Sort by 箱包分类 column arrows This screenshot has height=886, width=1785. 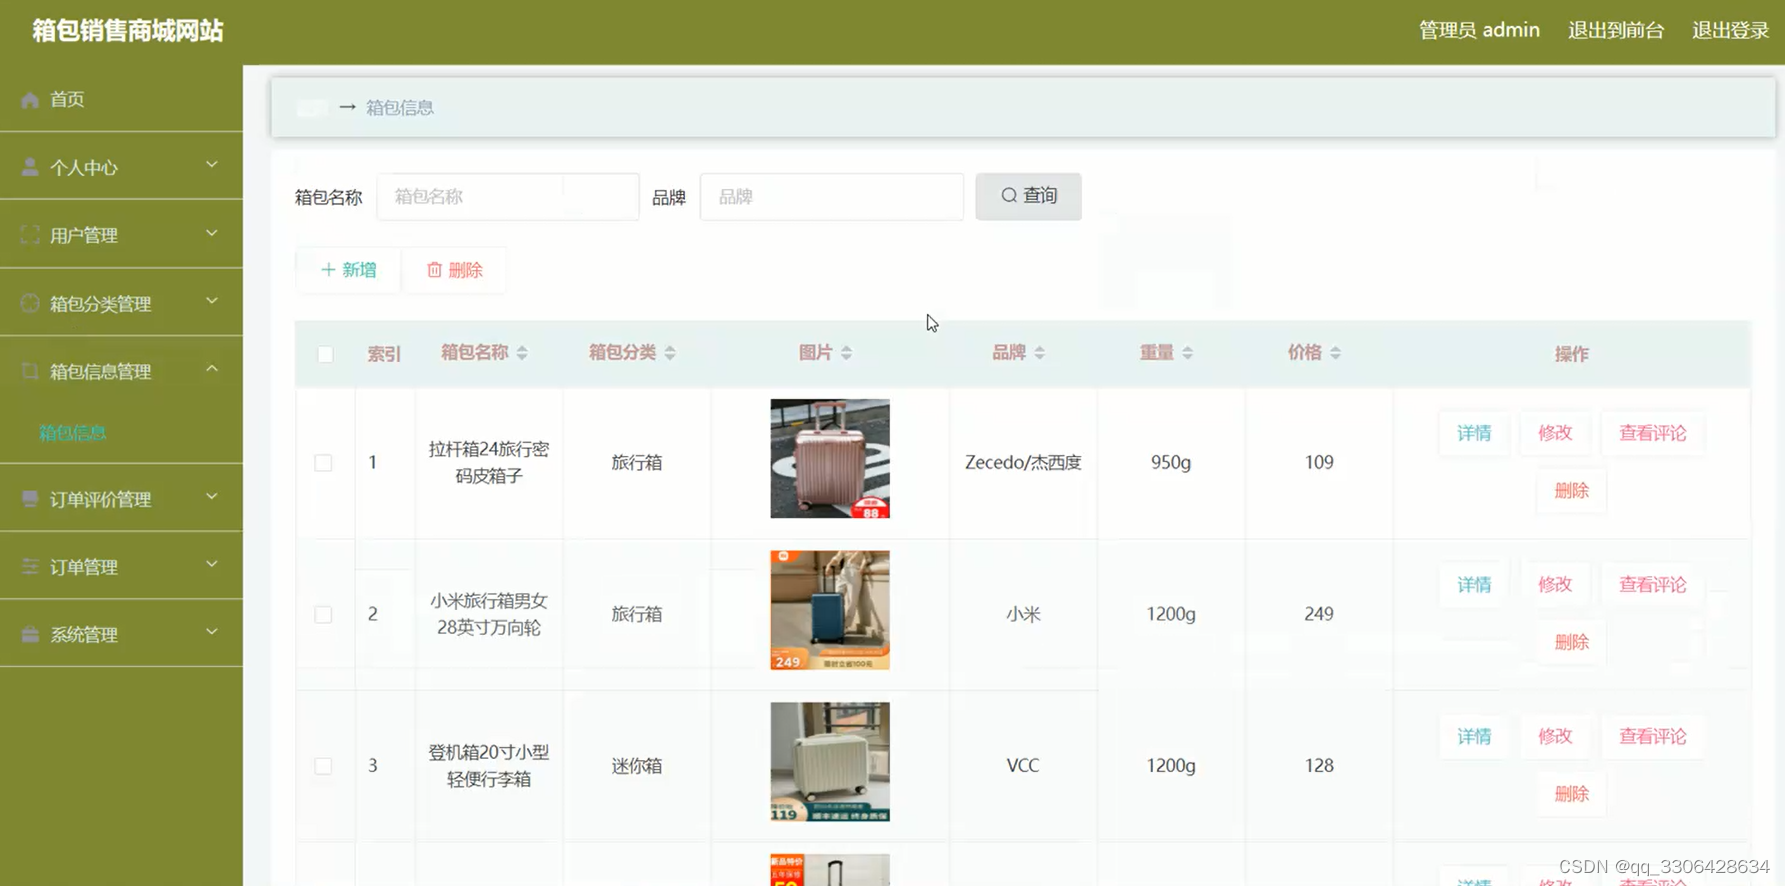[670, 353]
